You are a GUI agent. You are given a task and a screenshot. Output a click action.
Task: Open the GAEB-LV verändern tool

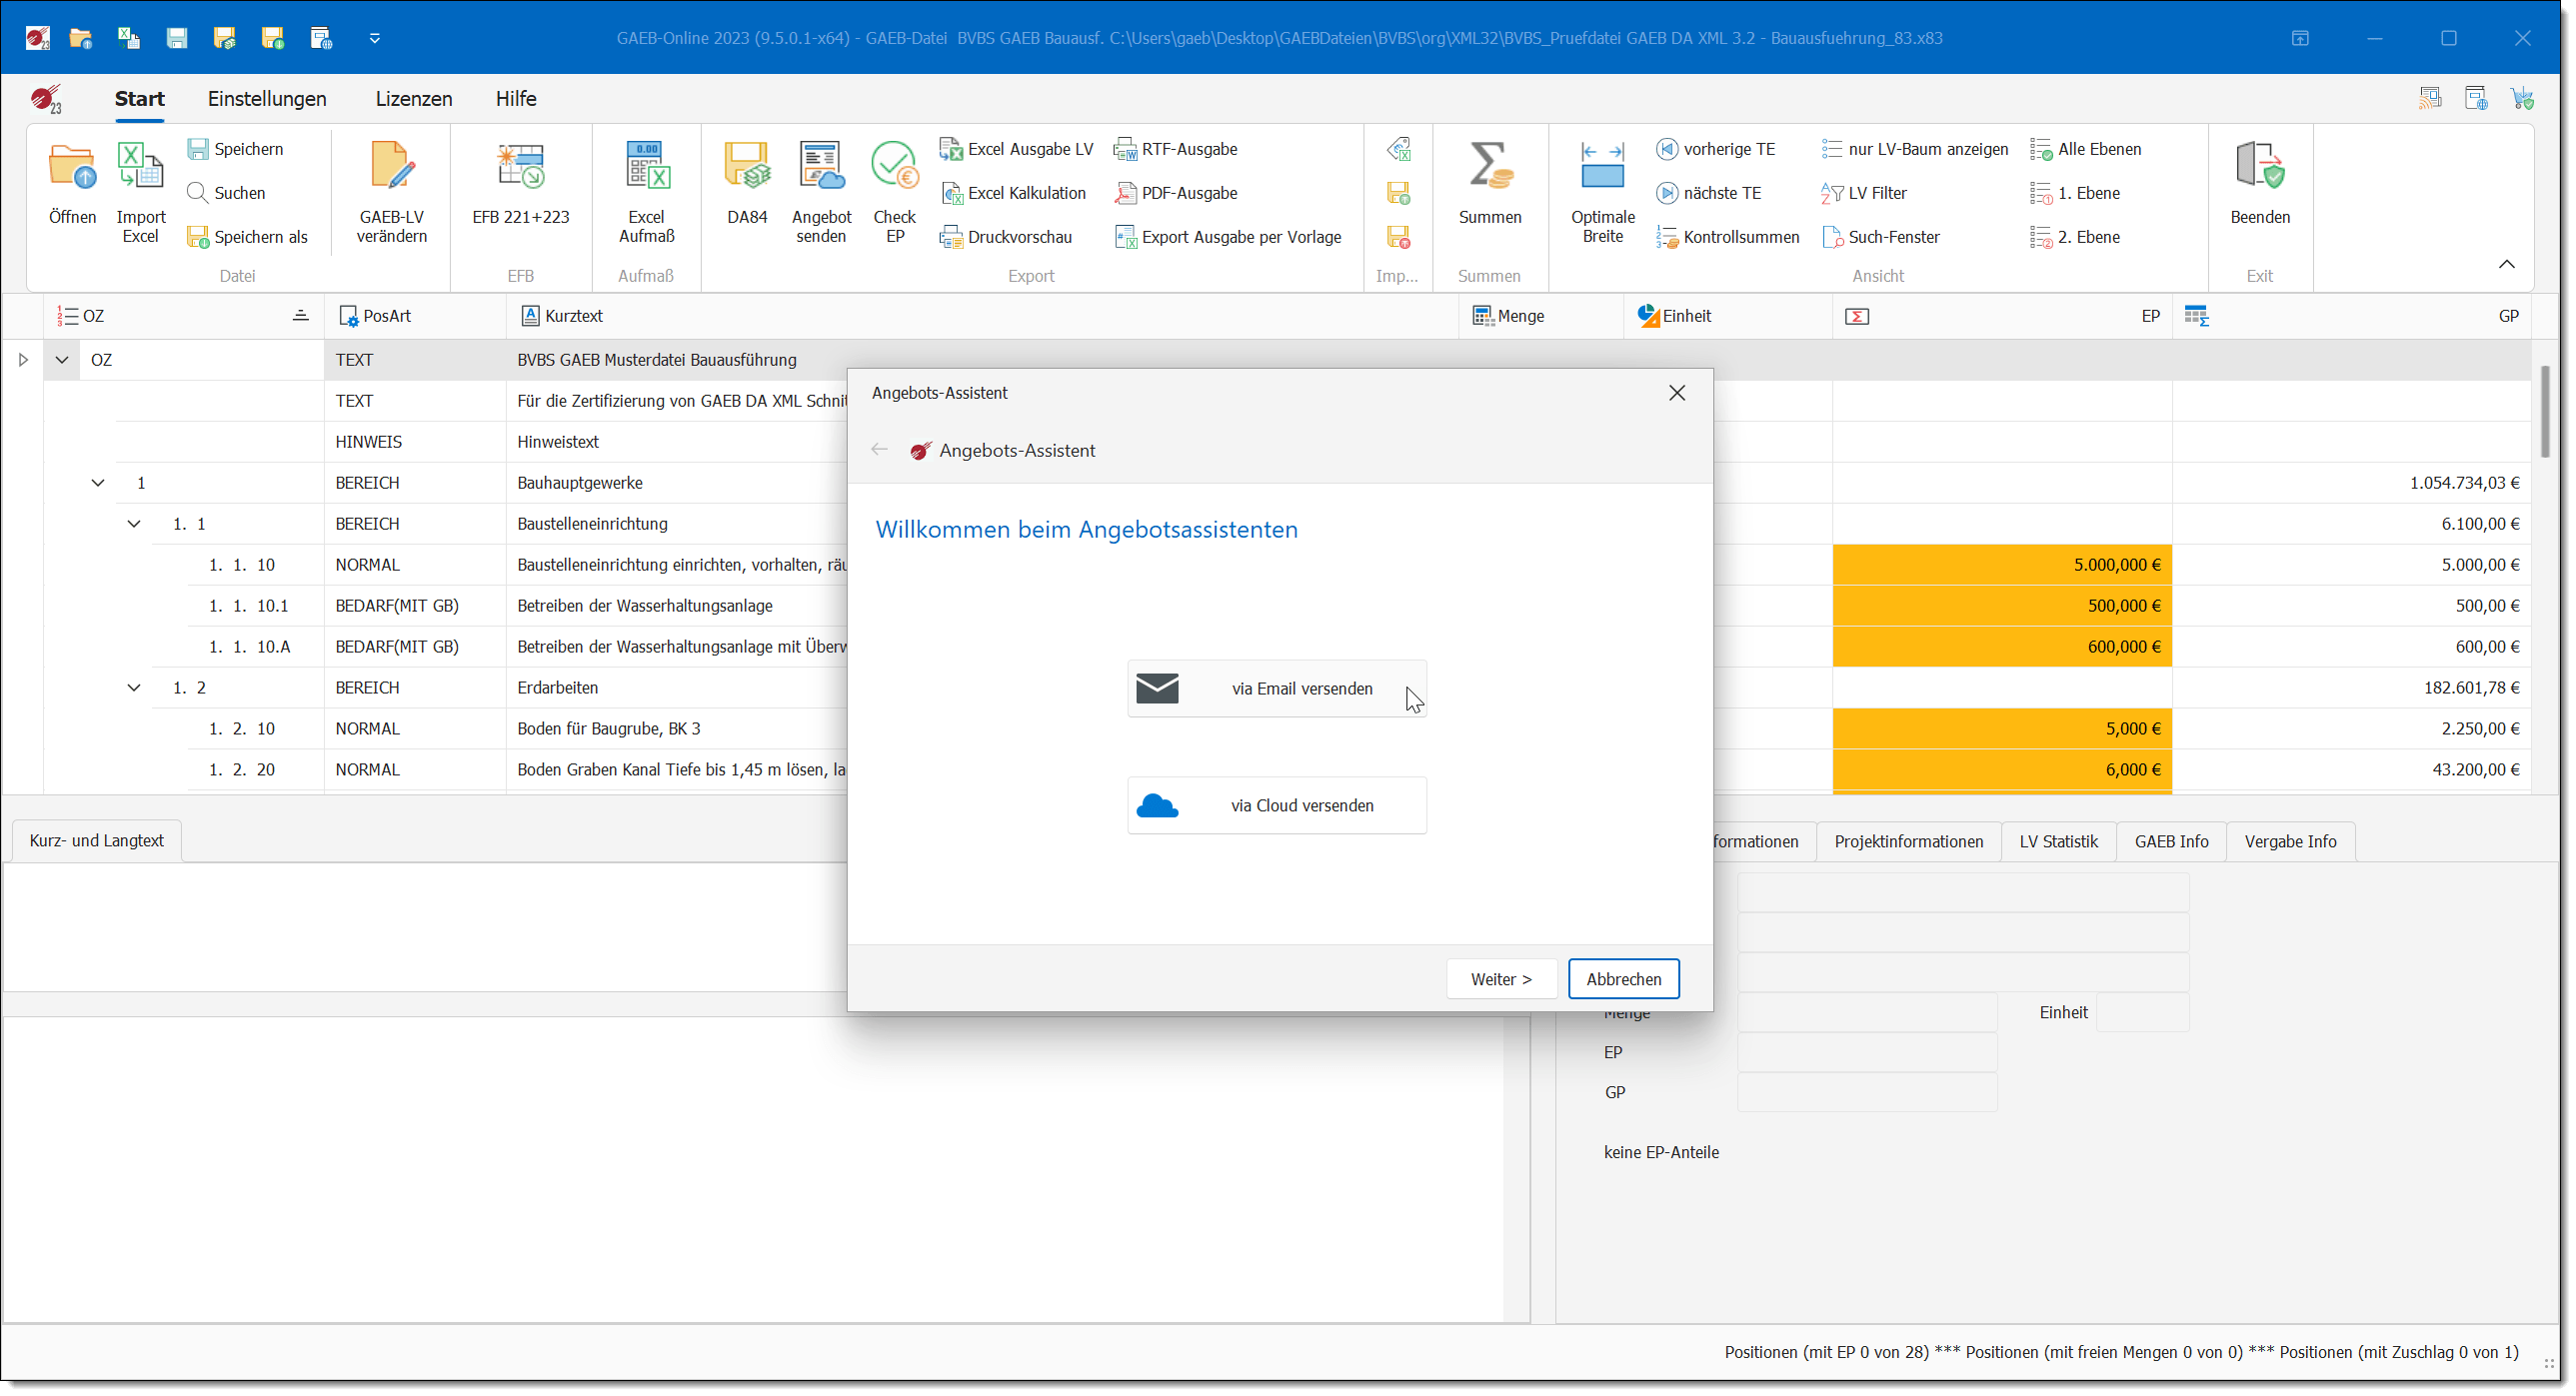pyautogui.click(x=391, y=190)
